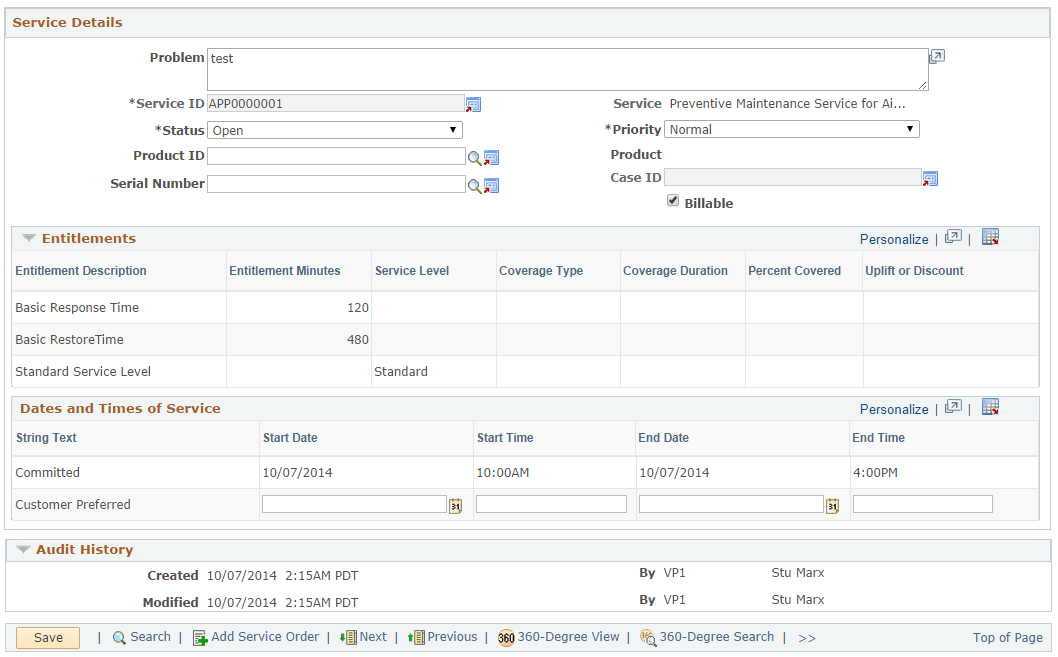Screen dimensions: 1058x657
Task: Jump to Top of Page
Action: tap(1007, 637)
